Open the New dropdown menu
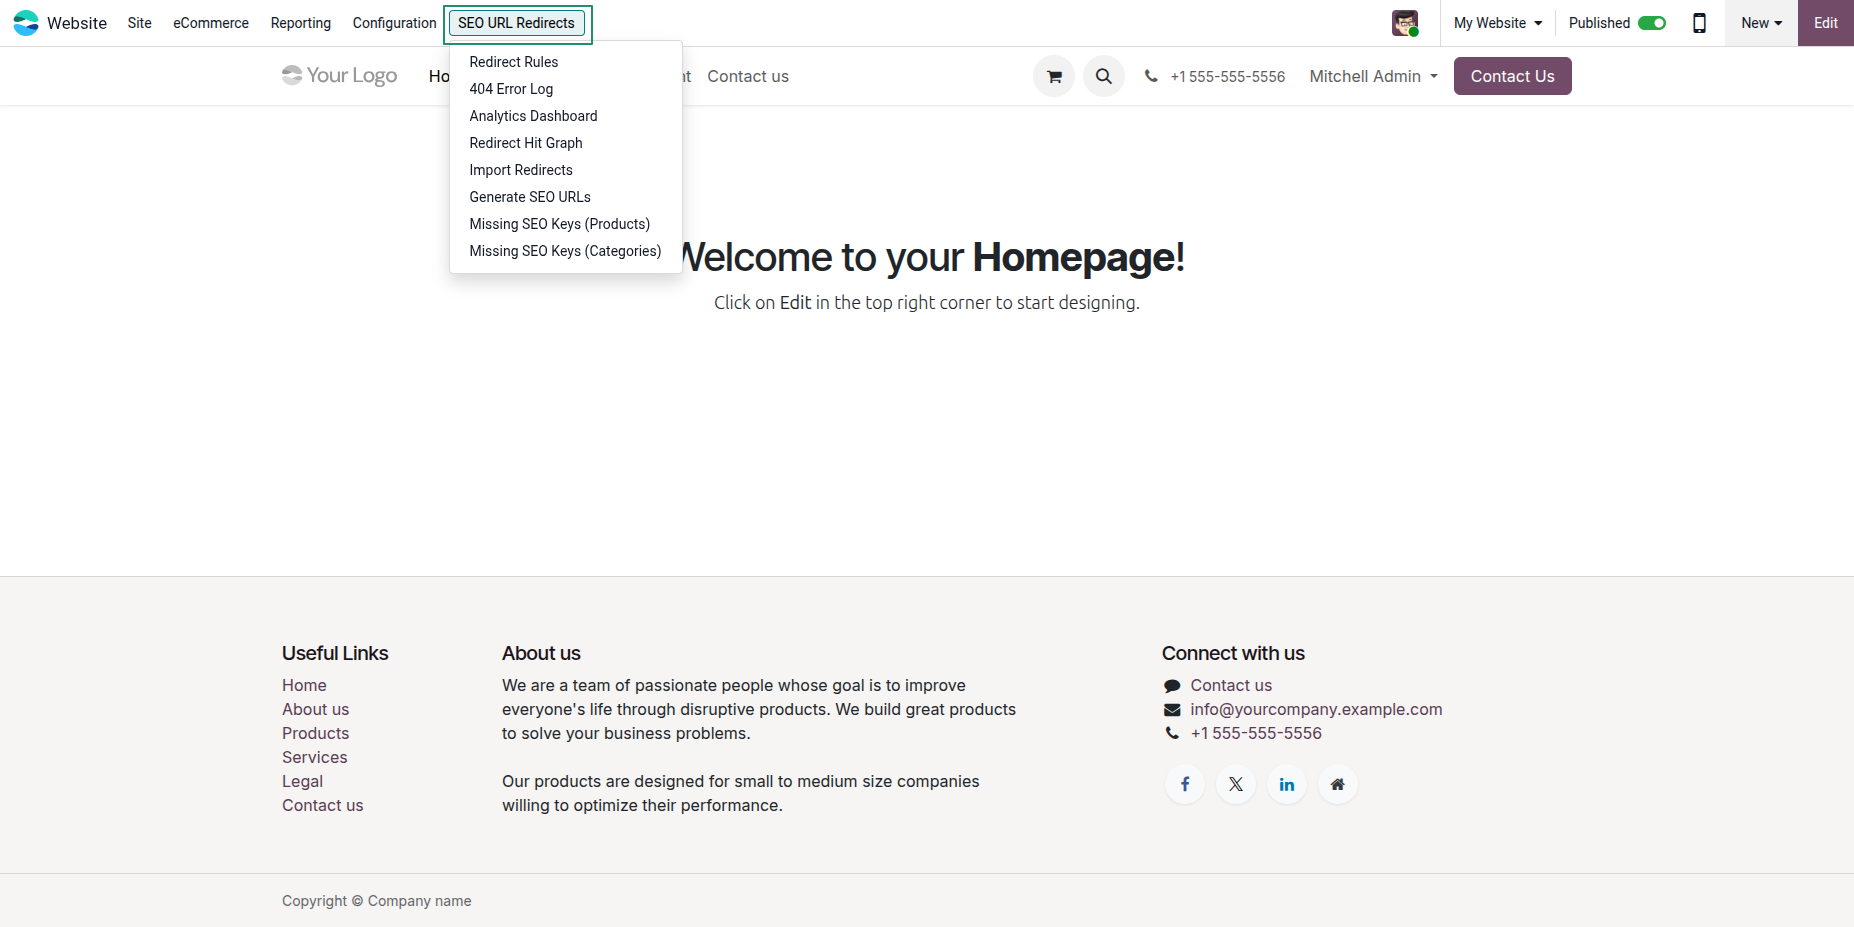 pos(1761,23)
